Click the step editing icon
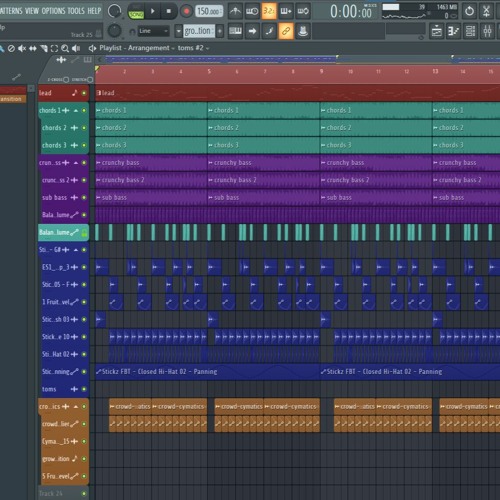 coord(269,31)
